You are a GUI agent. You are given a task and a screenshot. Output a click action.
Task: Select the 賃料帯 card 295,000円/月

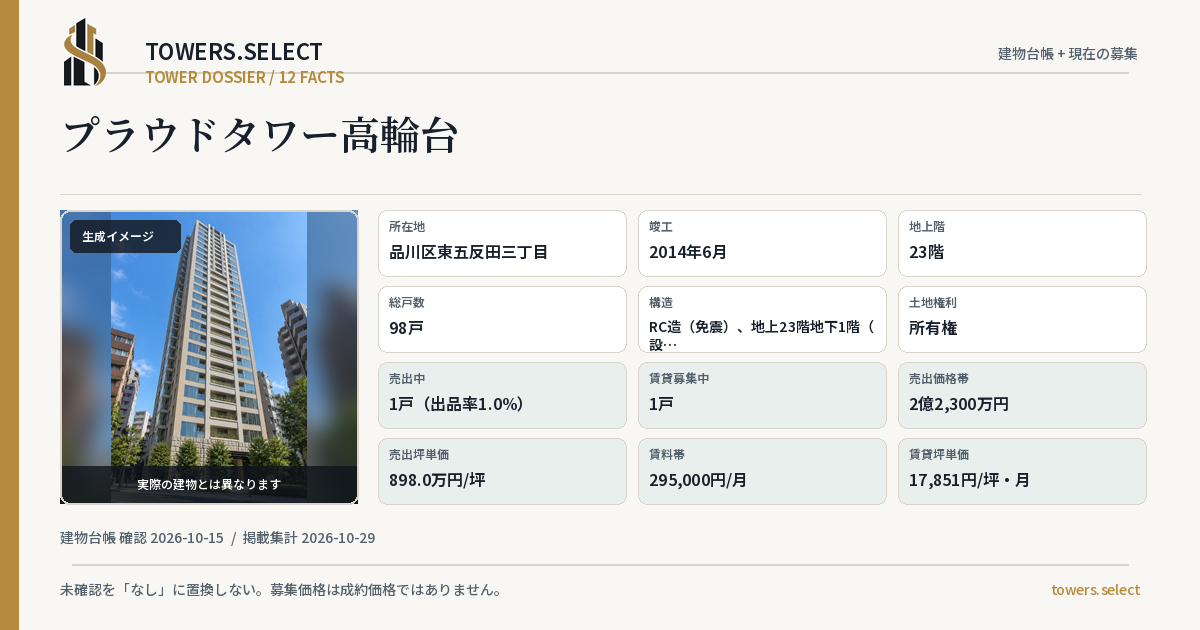coord(762,471)
